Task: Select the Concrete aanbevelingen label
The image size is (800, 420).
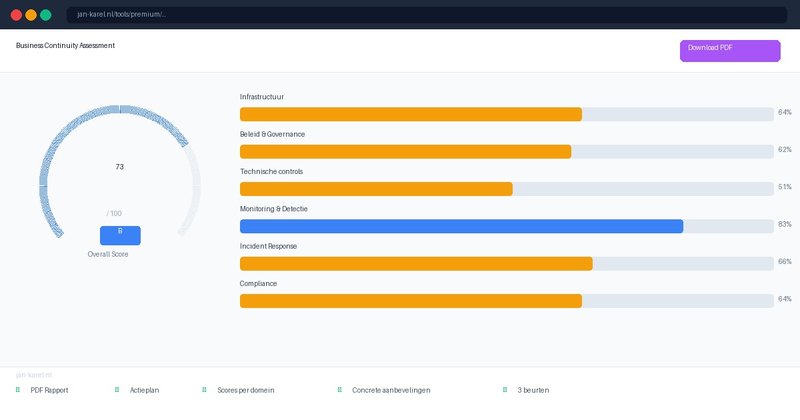Action: click(391, 390)
